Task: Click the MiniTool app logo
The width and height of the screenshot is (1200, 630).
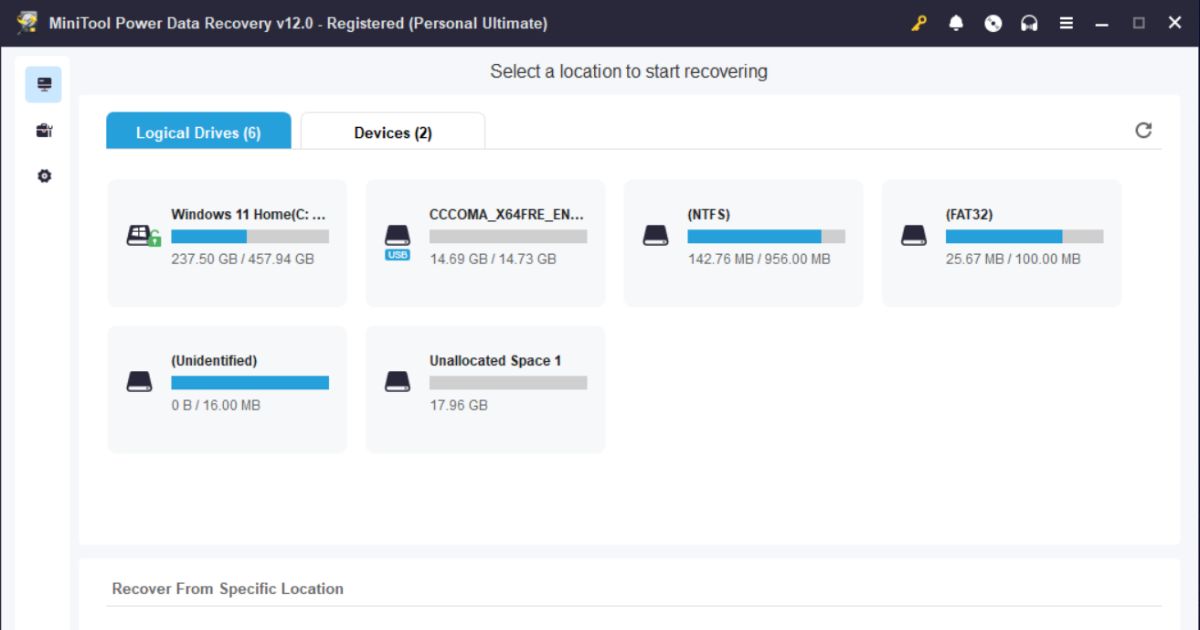Action: click(x=27, y=23)
